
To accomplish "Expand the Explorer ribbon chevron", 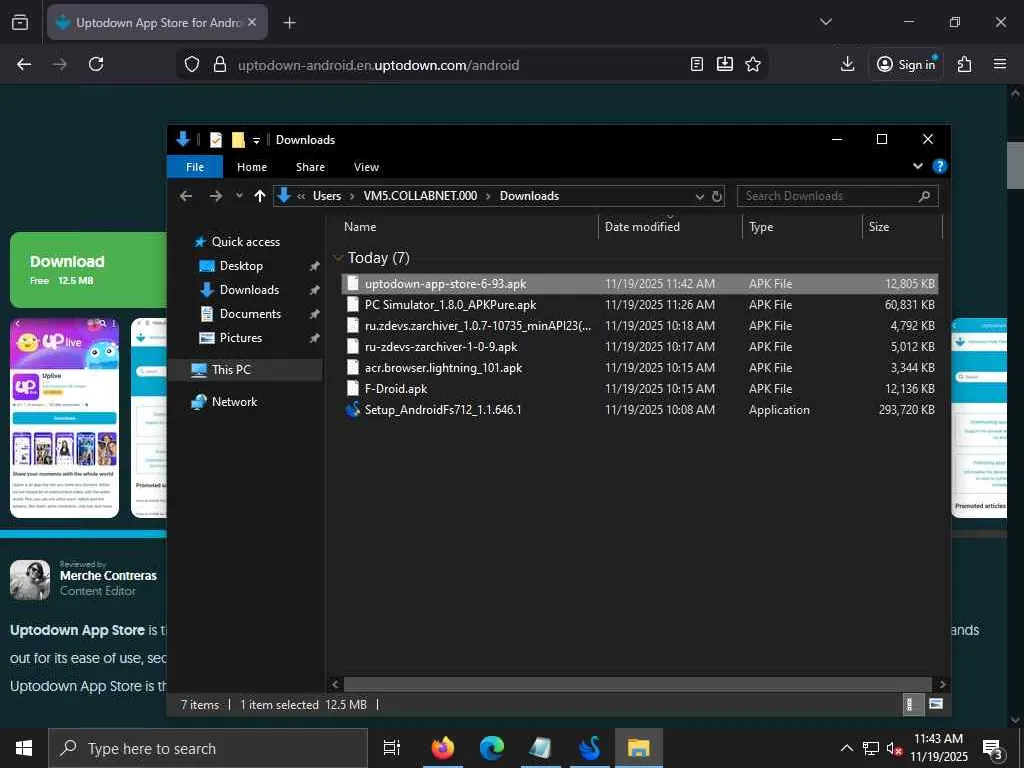I will [918, 166].
